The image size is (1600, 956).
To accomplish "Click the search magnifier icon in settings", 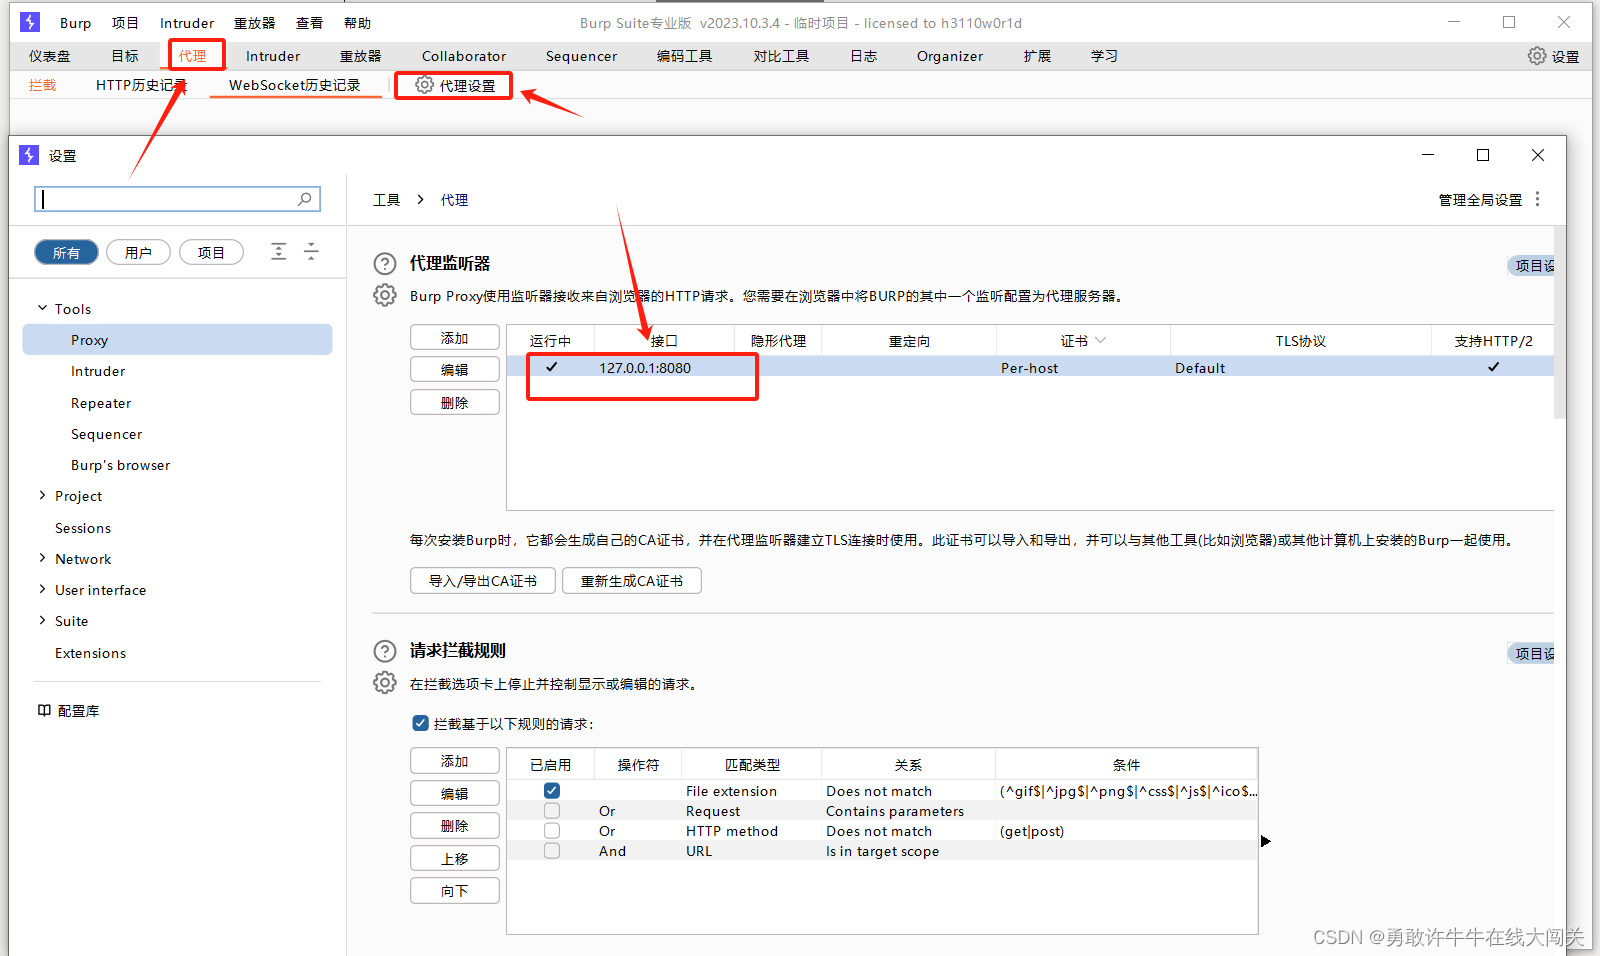I will 305,199.
